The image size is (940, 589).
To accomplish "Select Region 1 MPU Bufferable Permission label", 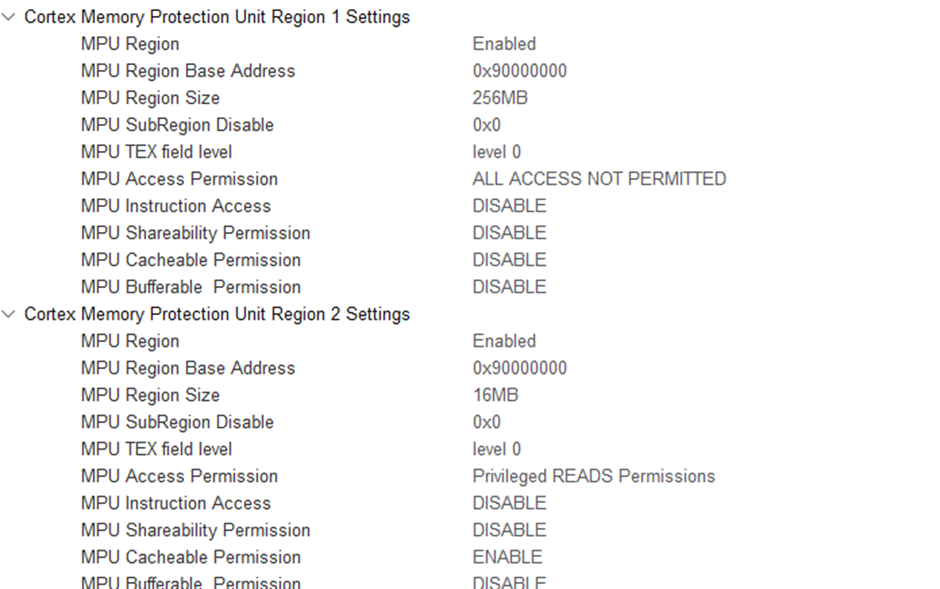I will click(191, 287).
